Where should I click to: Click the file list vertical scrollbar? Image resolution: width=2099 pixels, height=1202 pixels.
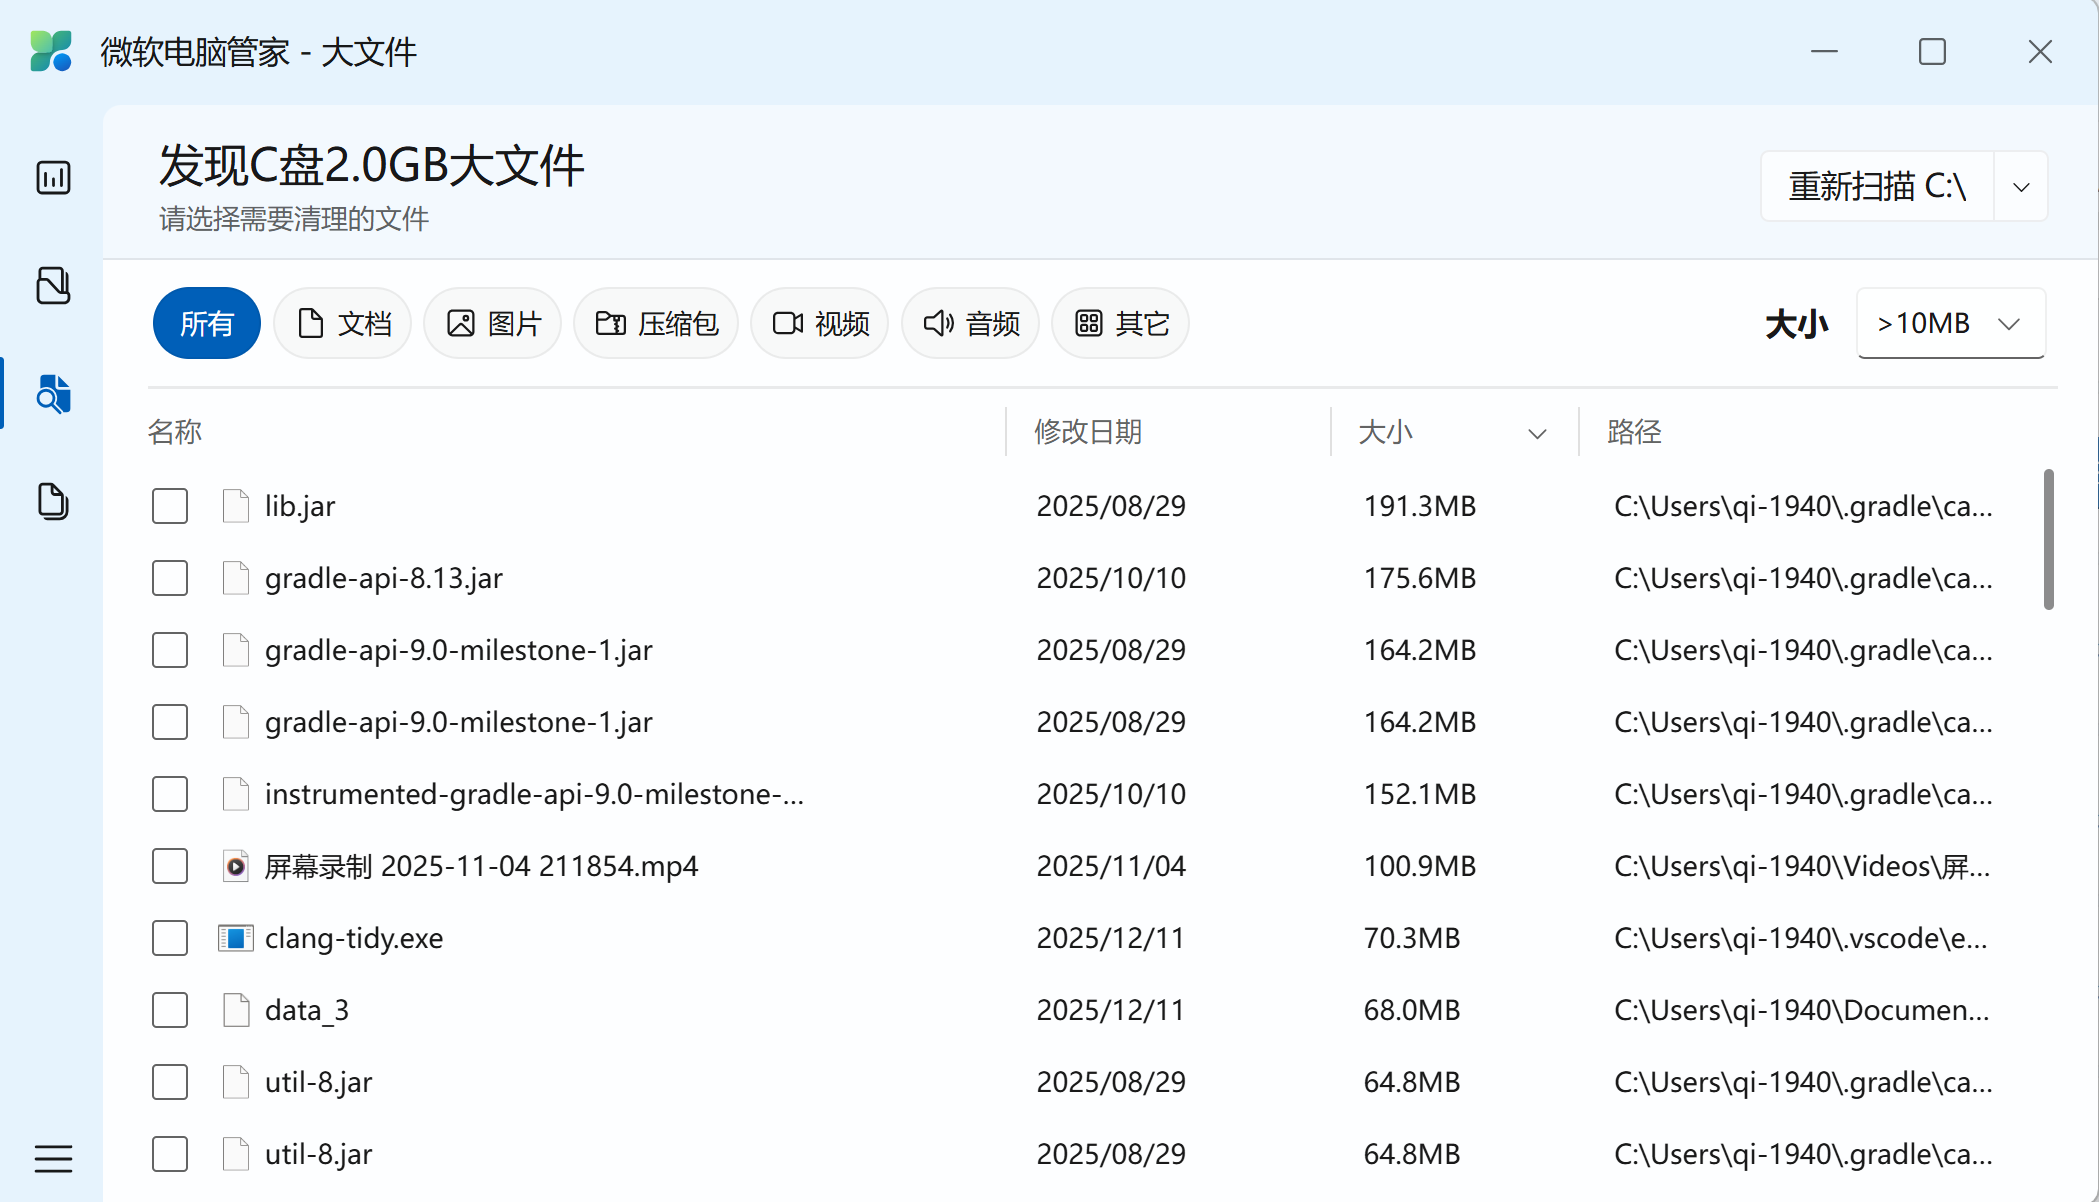(2048, 540)
